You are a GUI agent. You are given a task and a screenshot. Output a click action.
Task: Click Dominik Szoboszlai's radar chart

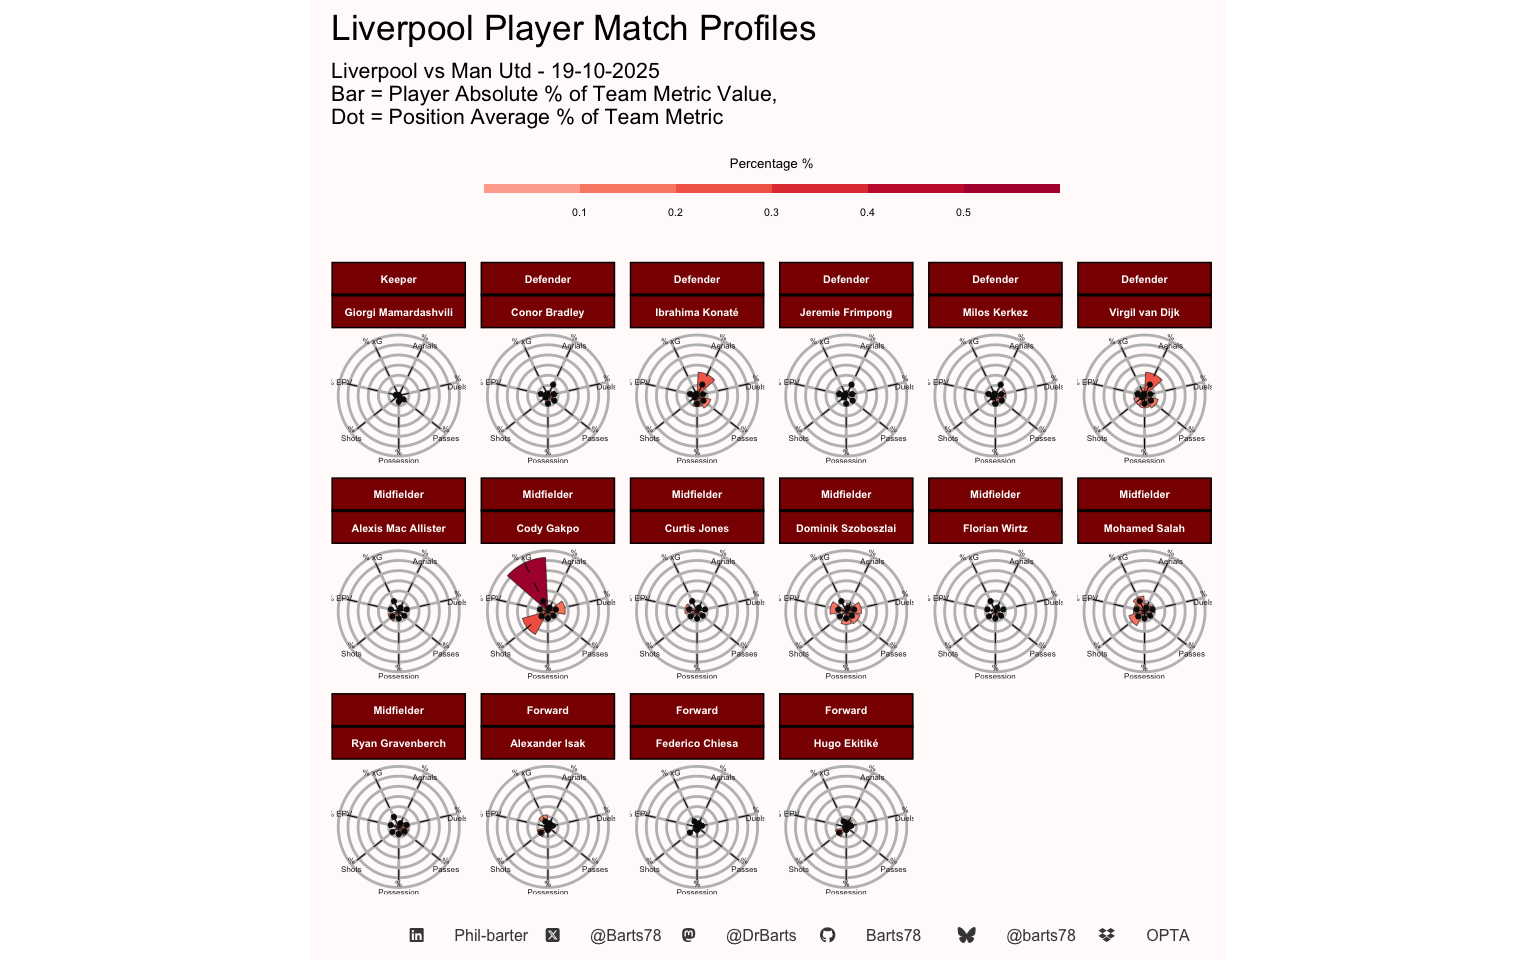[x=846, y=610]
